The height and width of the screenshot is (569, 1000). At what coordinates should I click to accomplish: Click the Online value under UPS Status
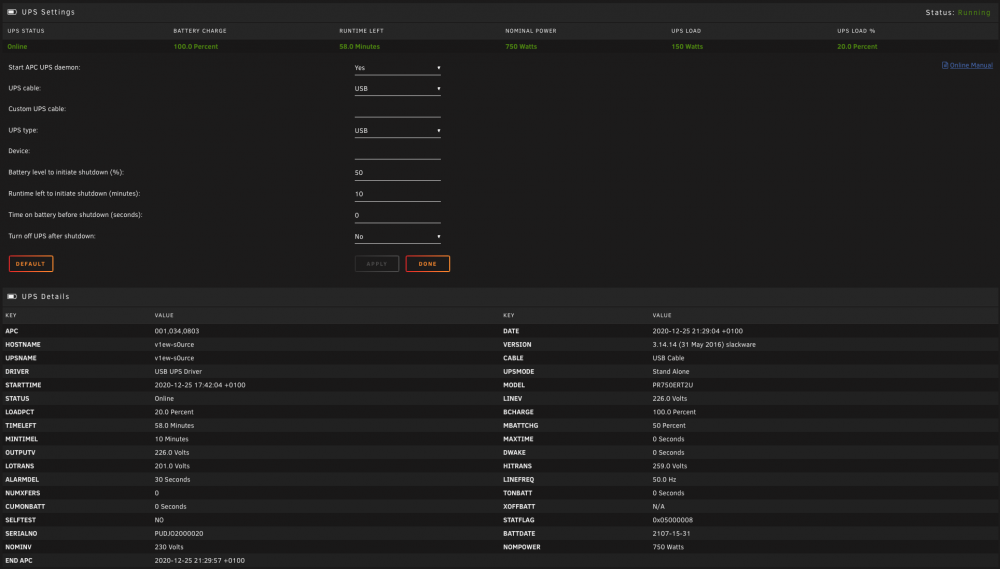(17, 47)
